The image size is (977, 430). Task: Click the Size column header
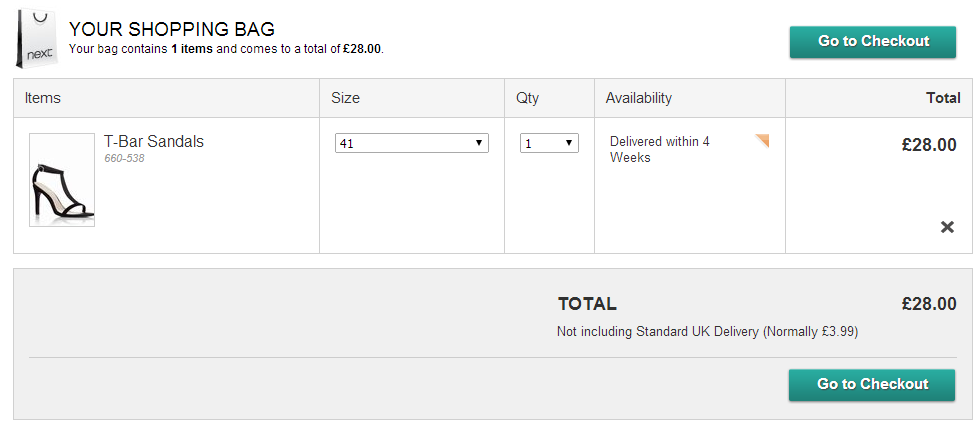[x=345, y=98]
